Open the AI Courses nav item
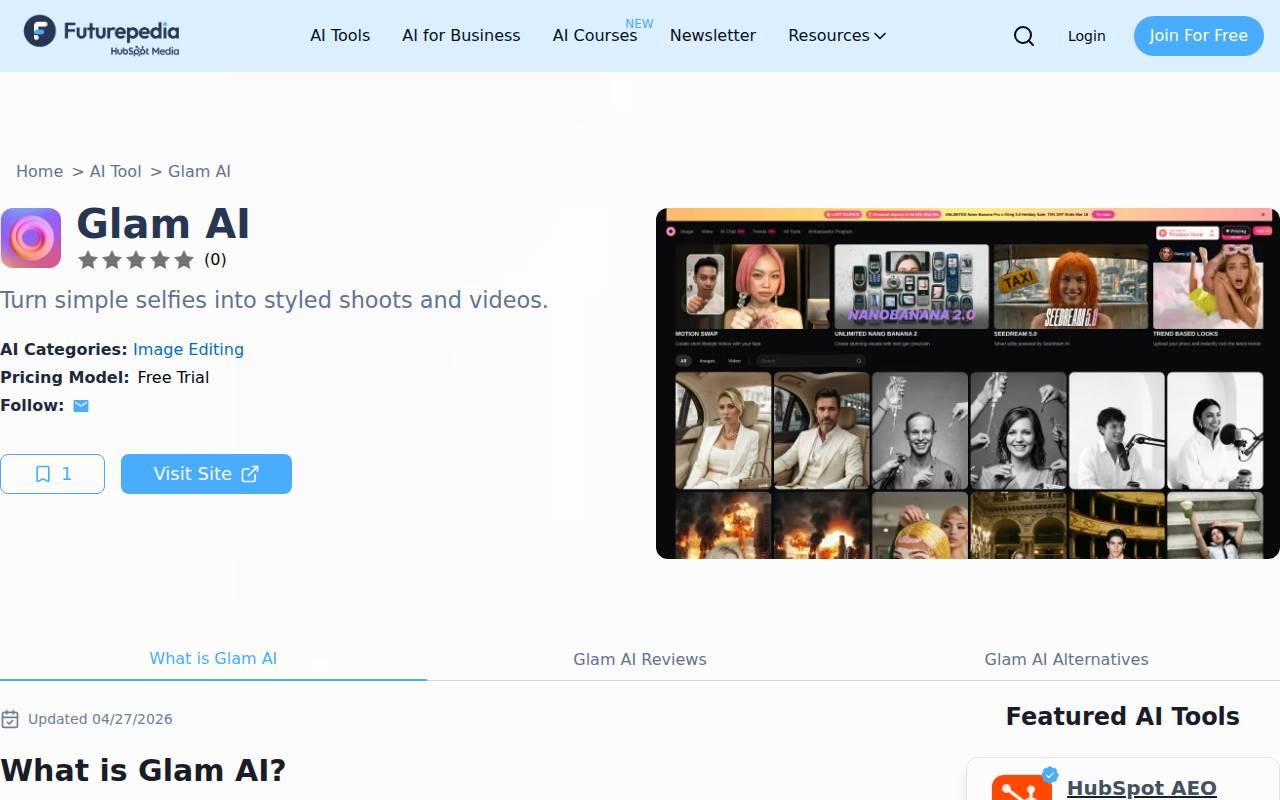The width and height of the screenshot is (1280, 800). point(595,36)
